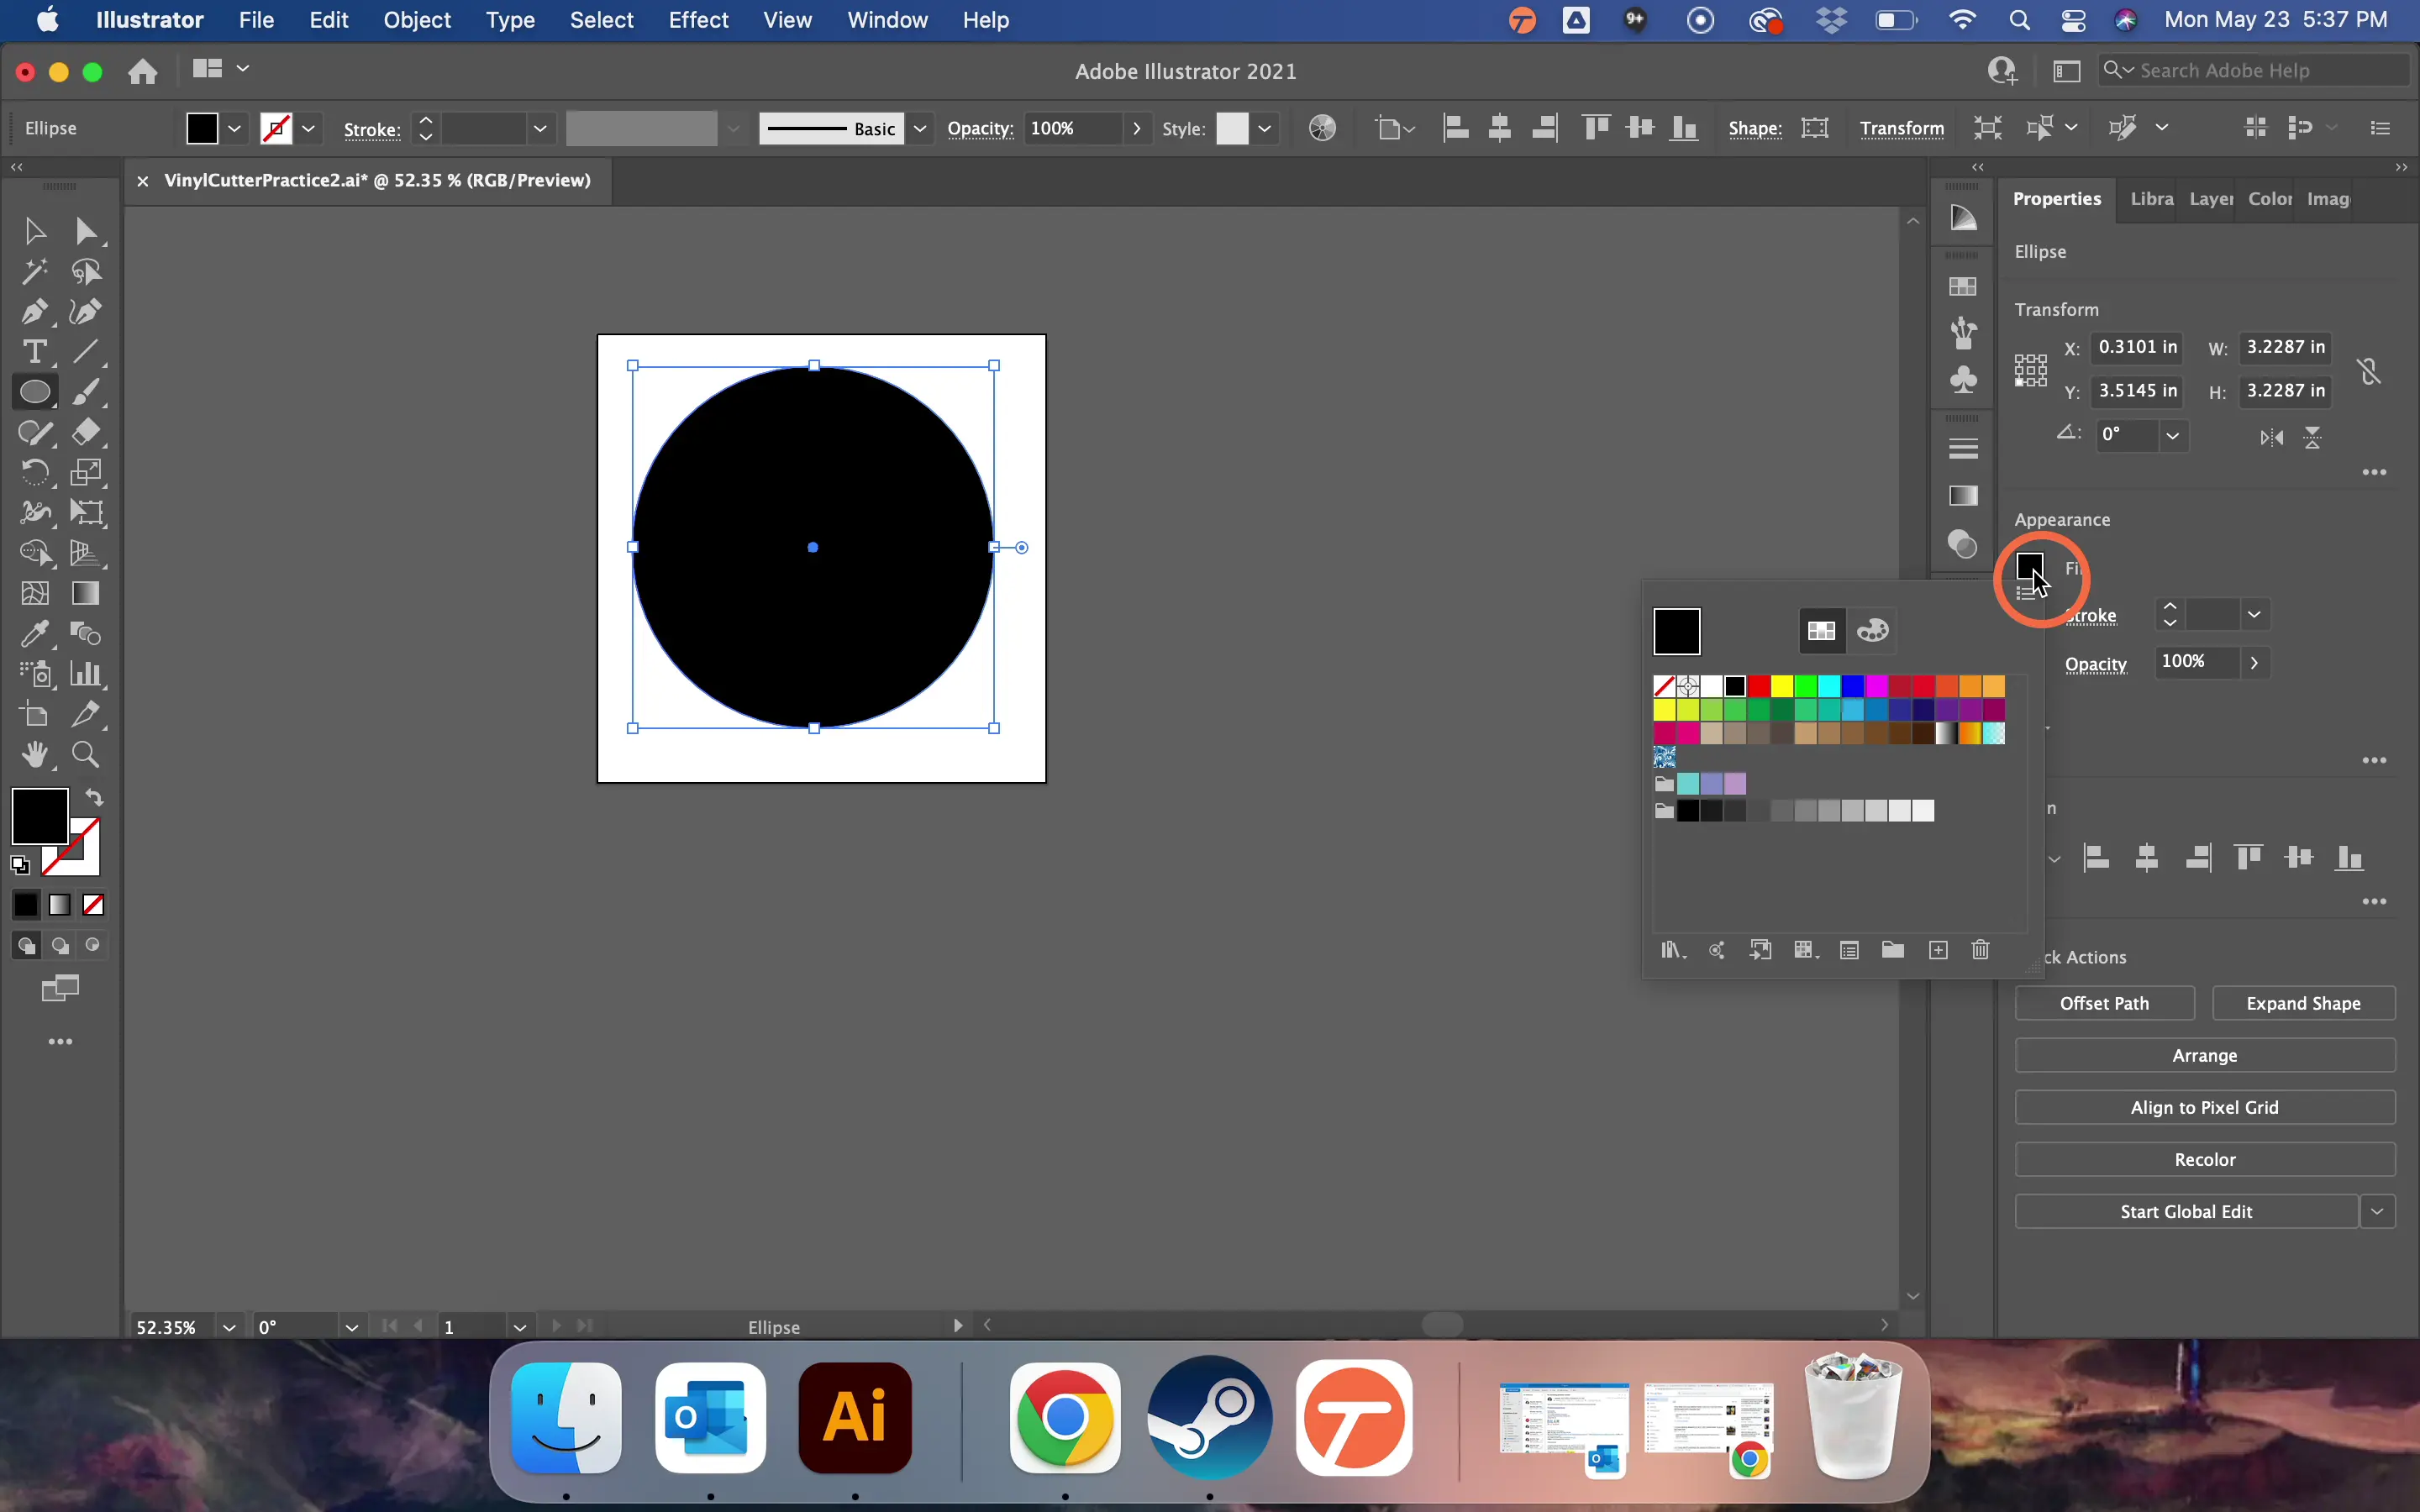Click the Fill swatch in Appearance section
Screen dimensions: 2420x1512
2029,566
